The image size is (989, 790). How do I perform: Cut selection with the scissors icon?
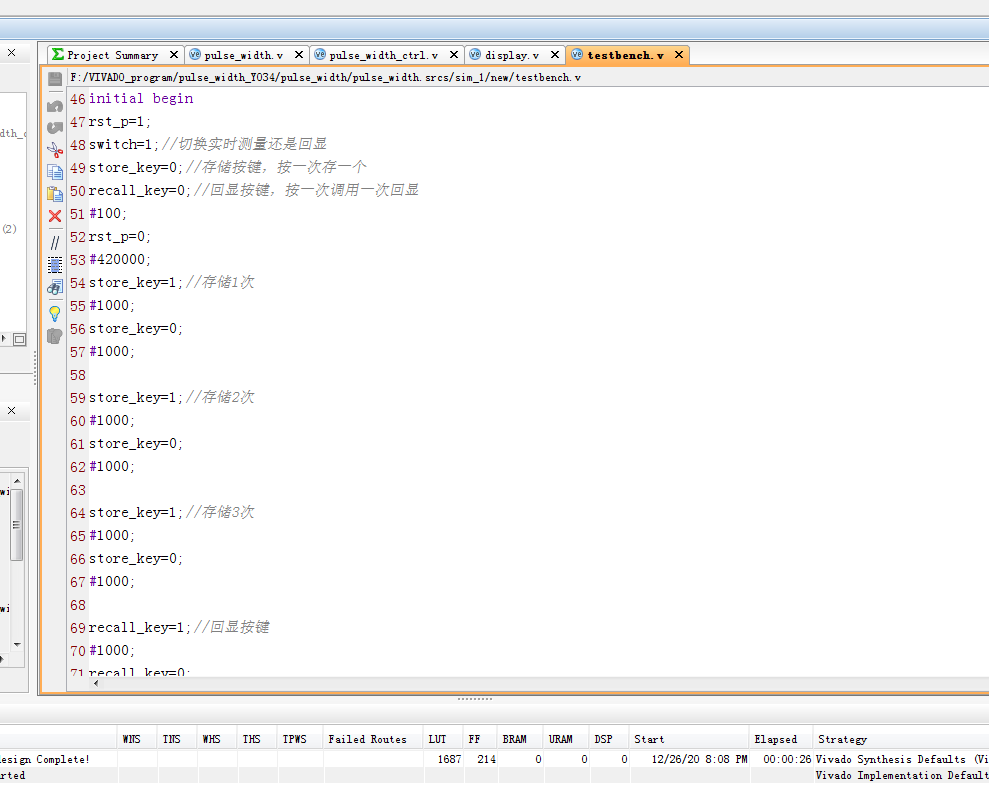[x=55, y=150]
